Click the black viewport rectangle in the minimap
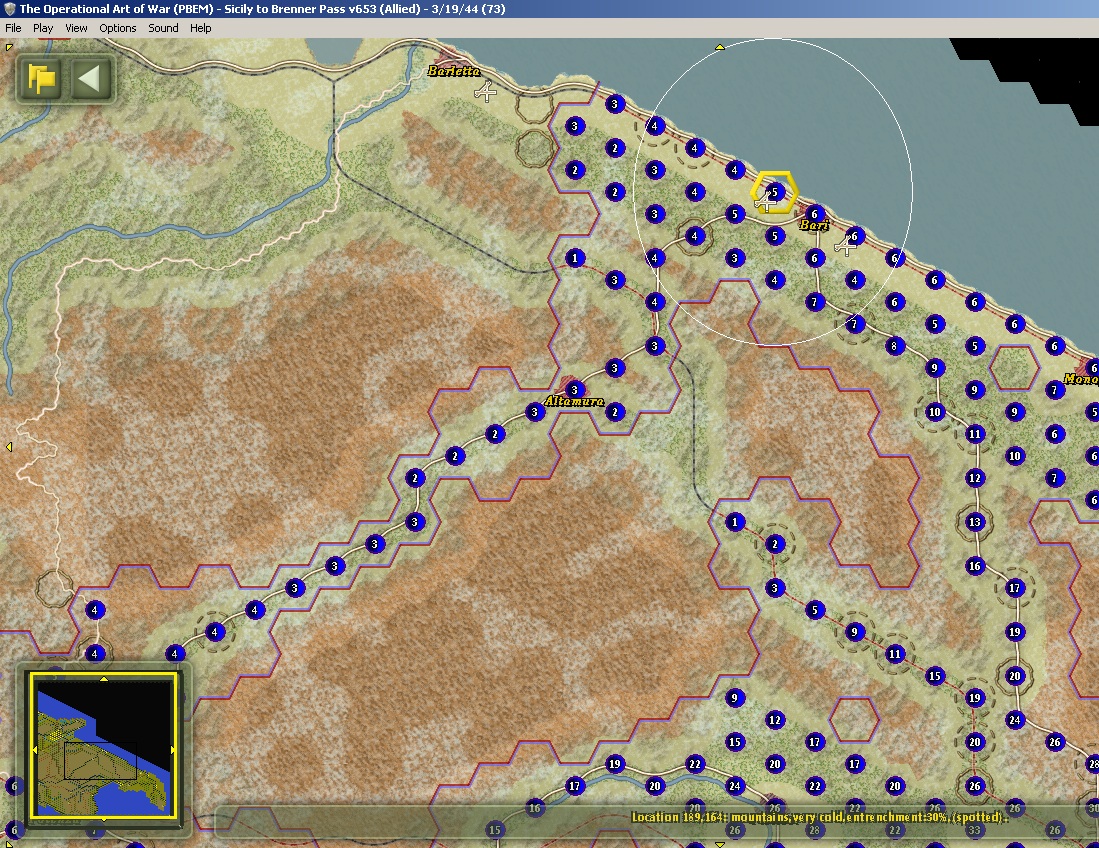Image resolution: width=1099 pixels, height=848 pixels. tap(100, 761)
